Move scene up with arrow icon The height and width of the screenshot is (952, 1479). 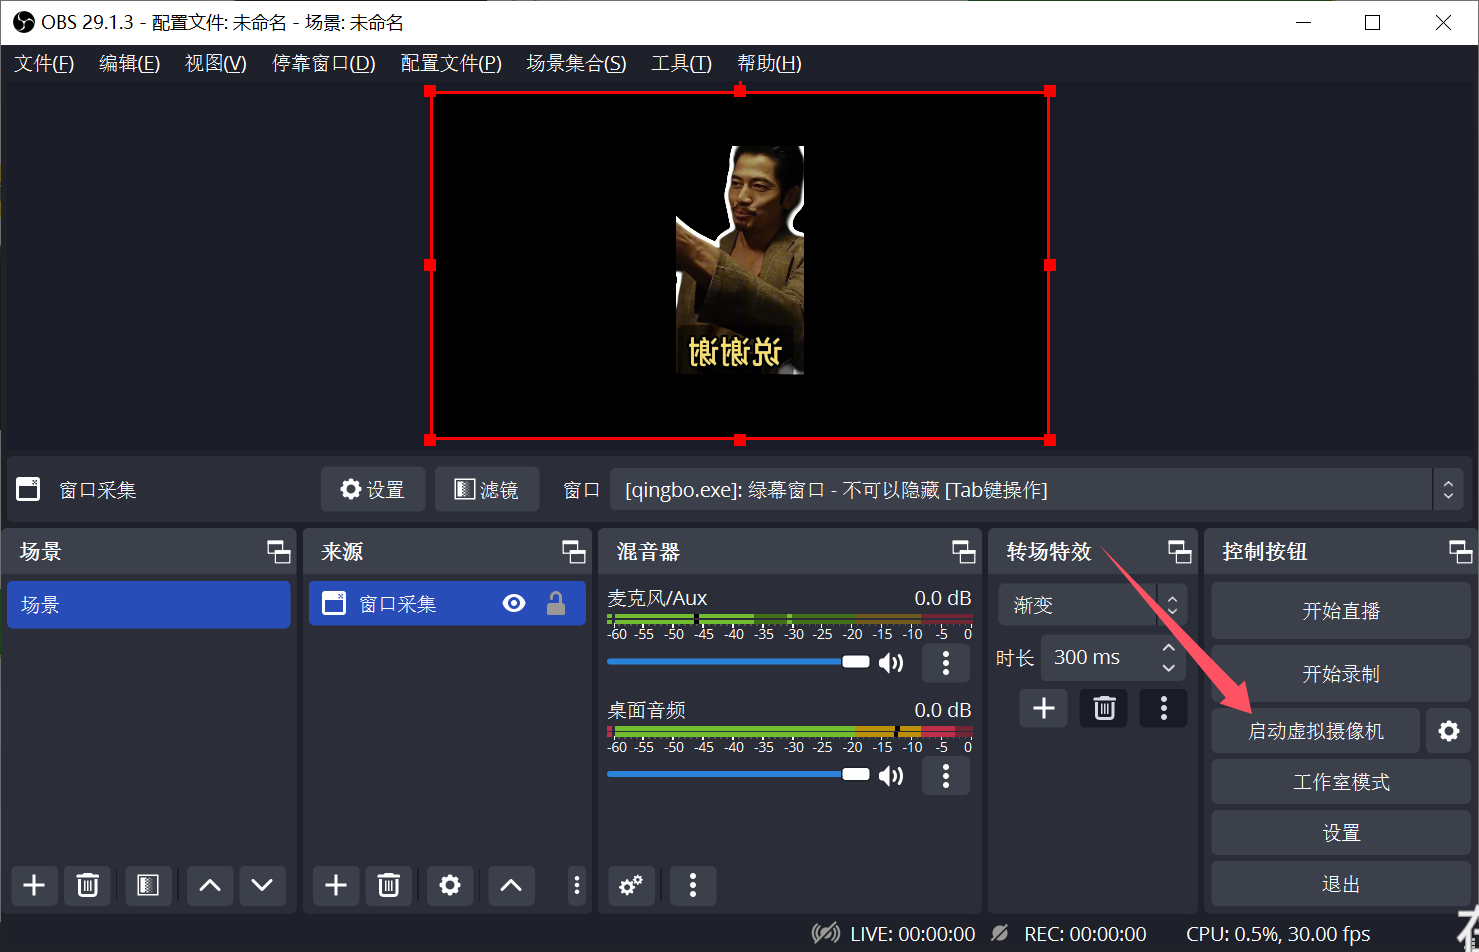click(x=210, y=885)
